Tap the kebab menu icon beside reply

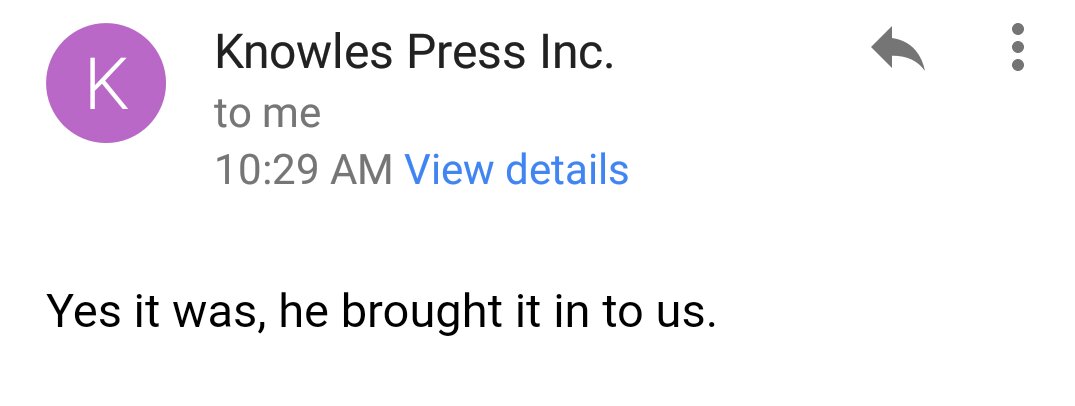(1017, 47)
